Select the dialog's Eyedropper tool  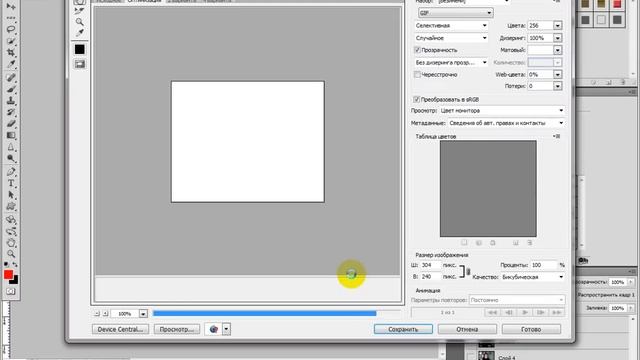pos(80,33)
